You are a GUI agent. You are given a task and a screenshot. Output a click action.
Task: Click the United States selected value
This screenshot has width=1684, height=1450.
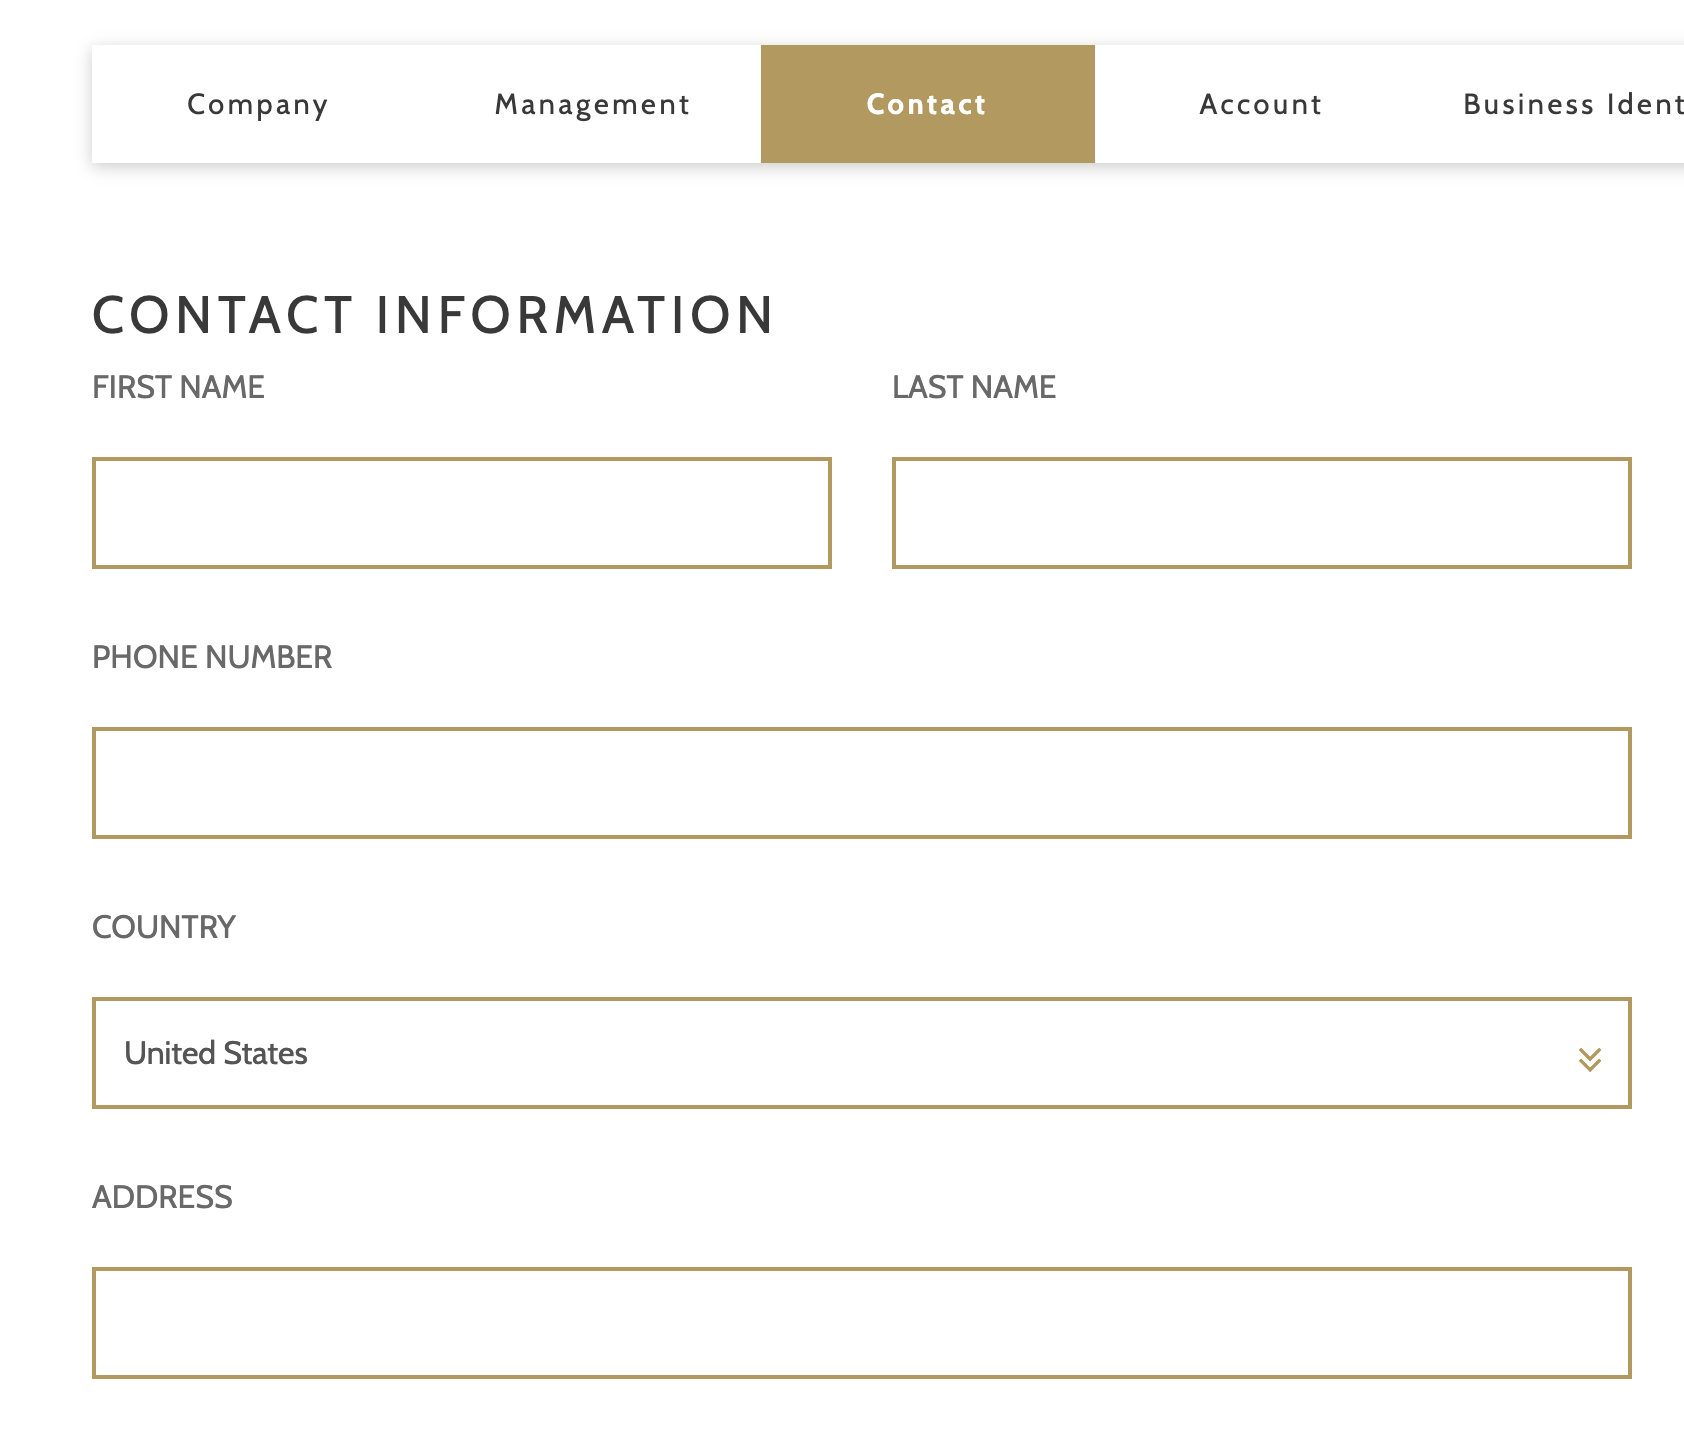216,1053
